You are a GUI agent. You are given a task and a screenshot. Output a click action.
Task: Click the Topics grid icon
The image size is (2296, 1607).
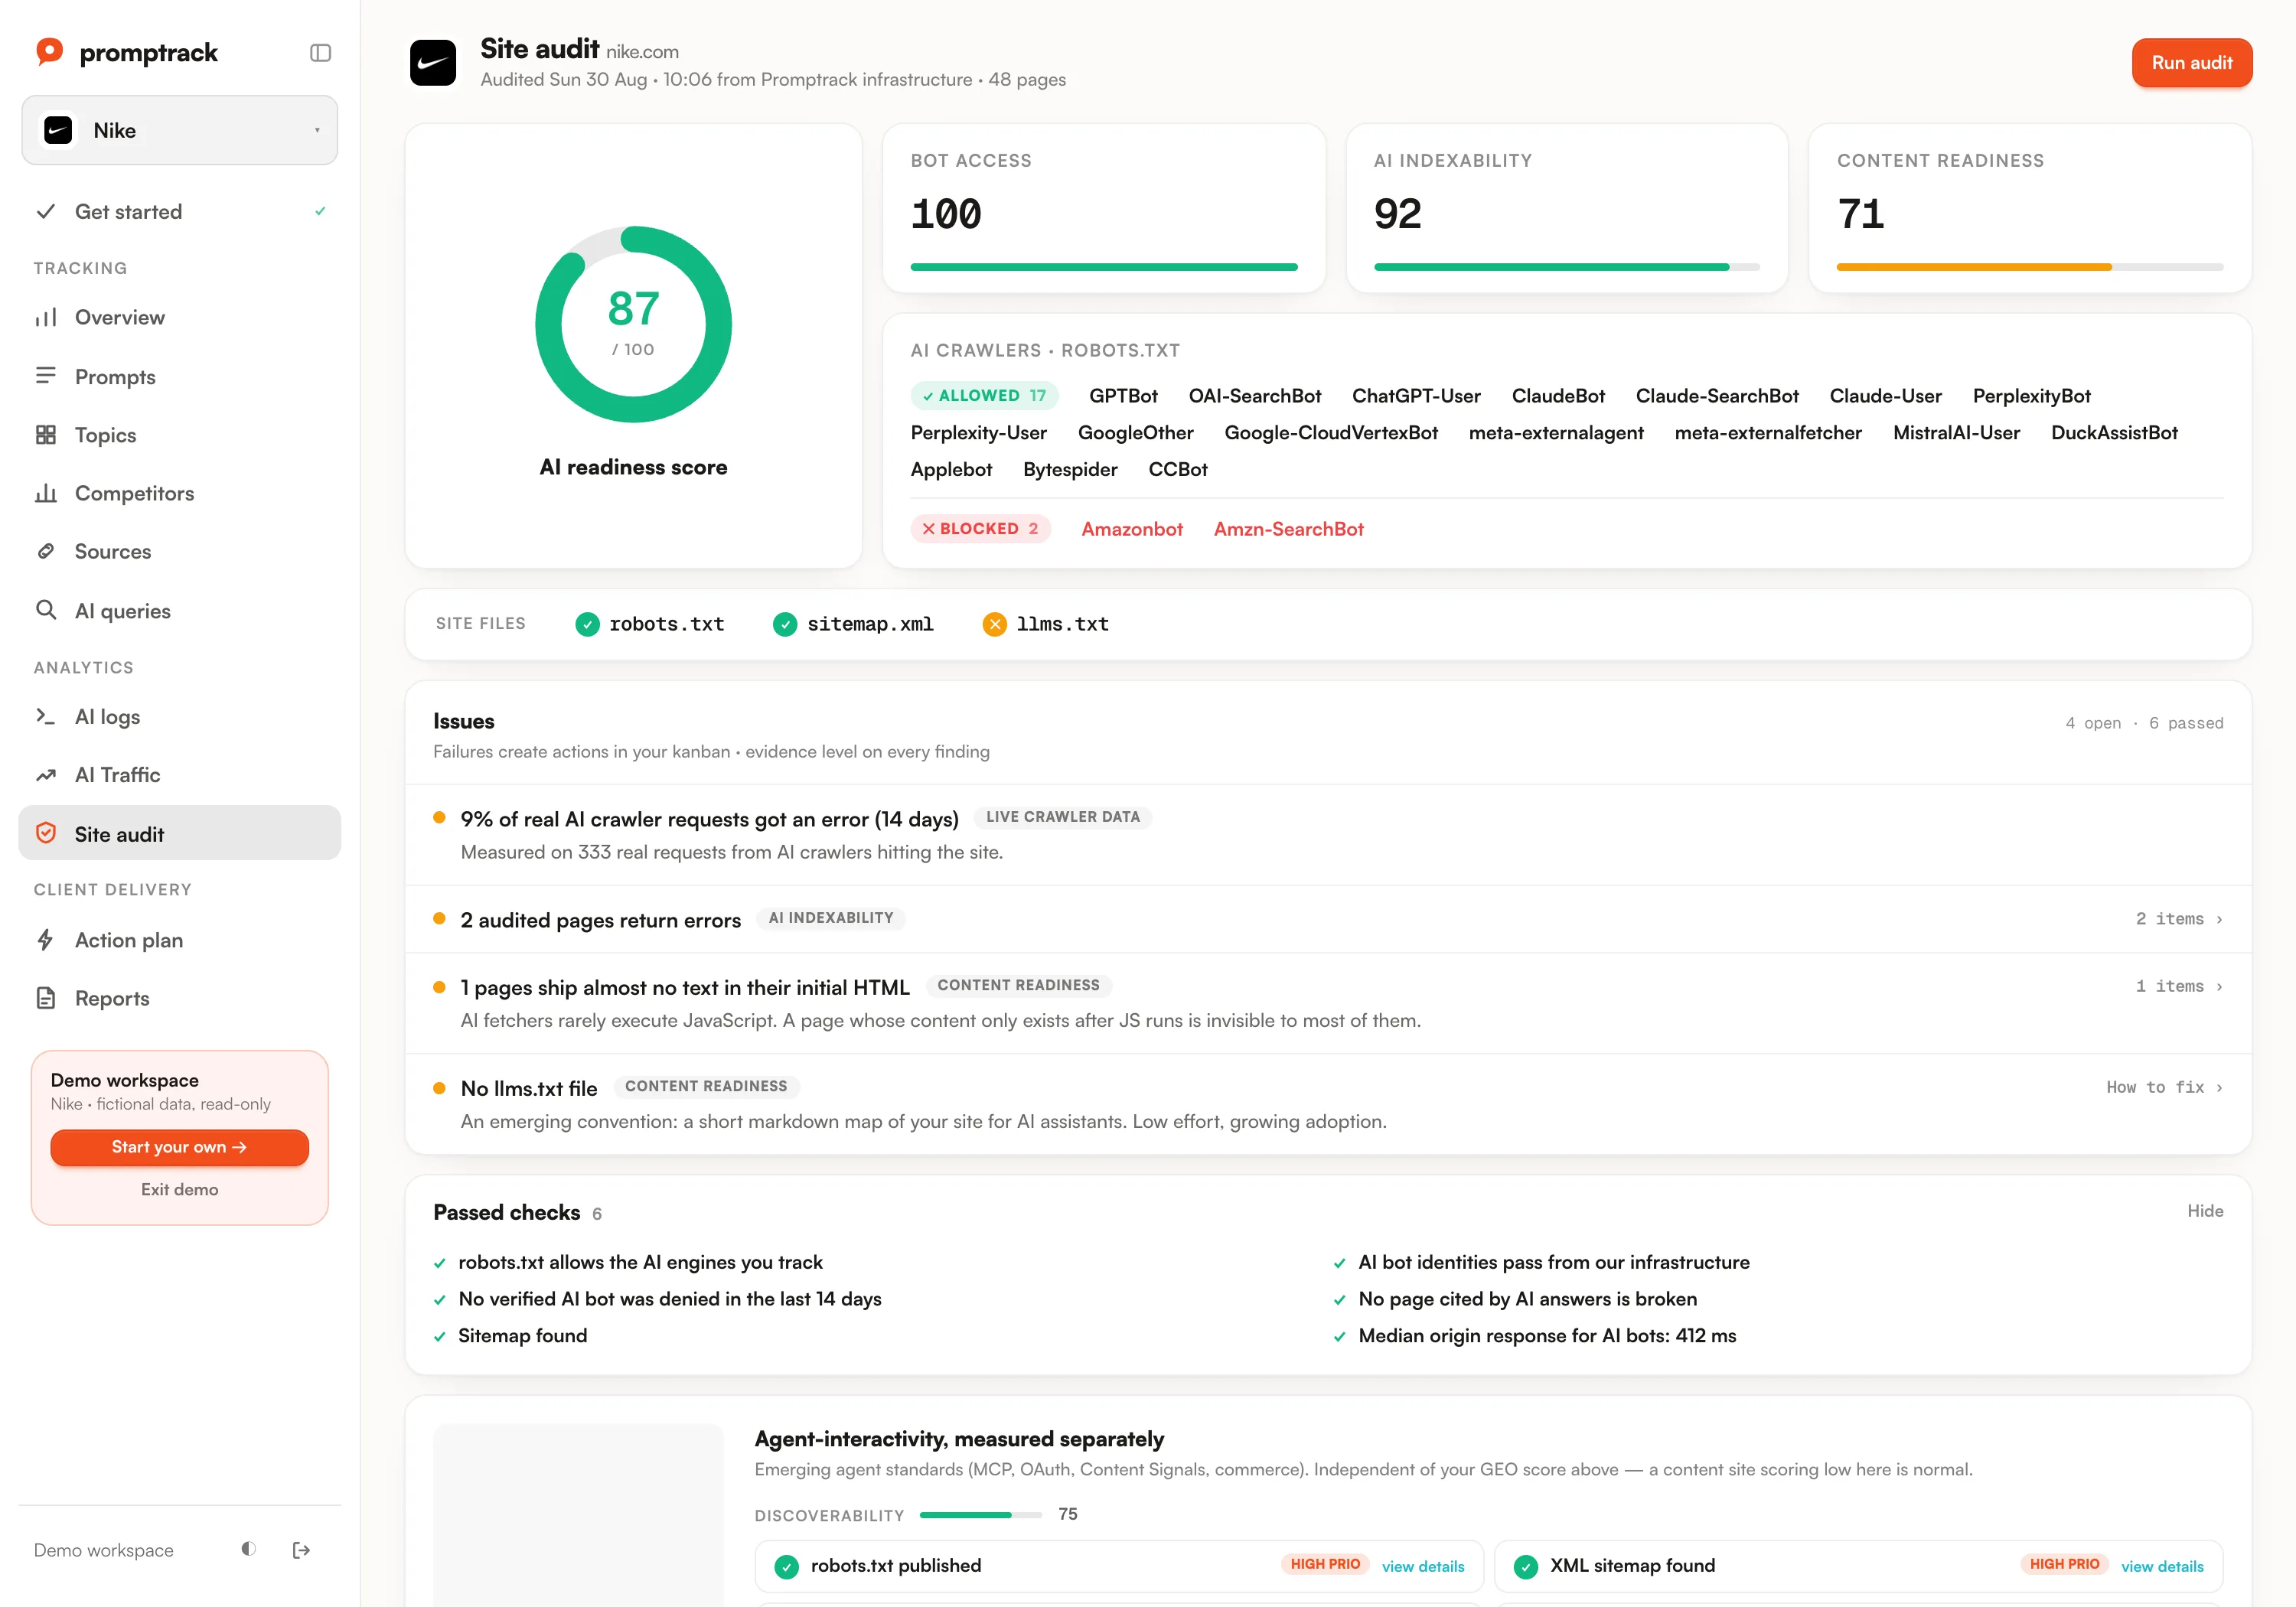click(46, 434)
